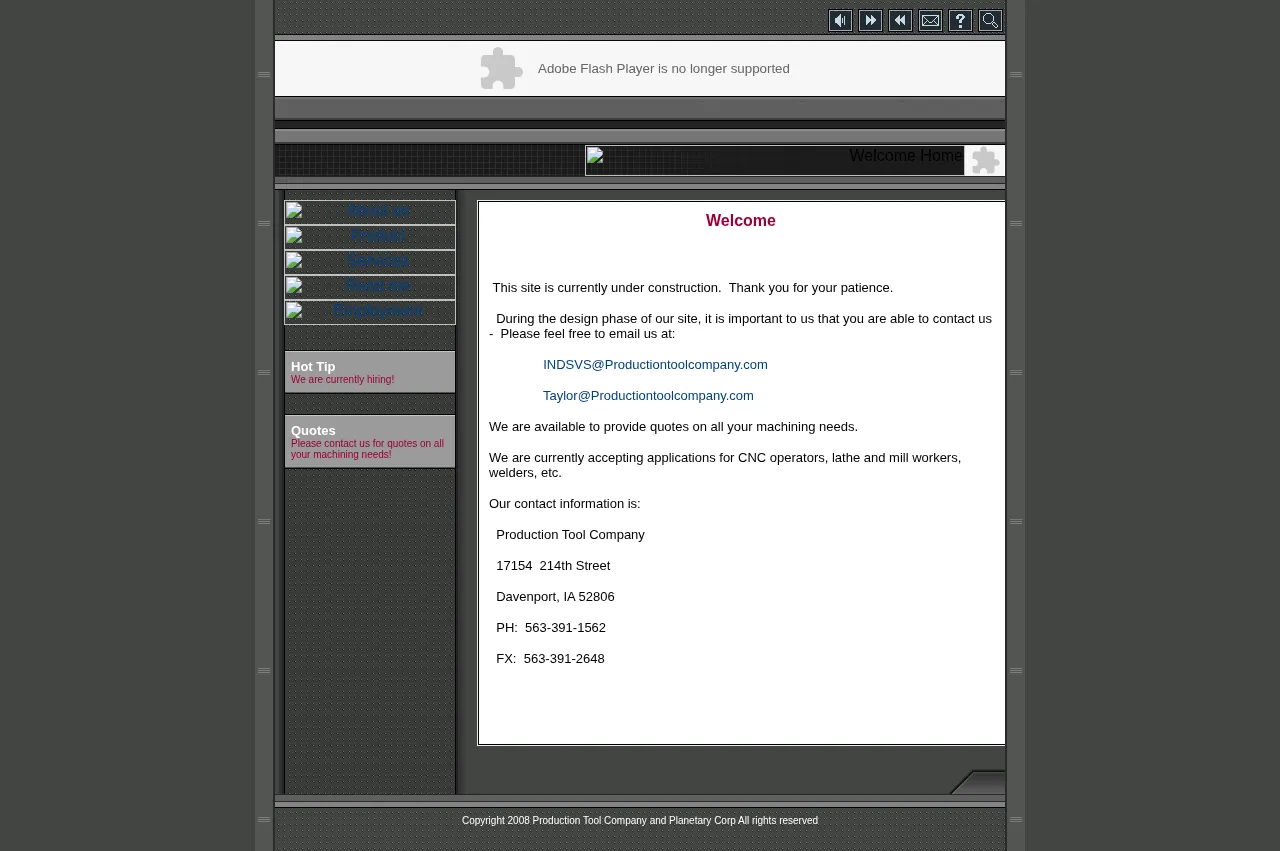Click the small plugin icon beside Welcome Home
The width and height of the screenshot is (1280, 851).
(985, 161)
